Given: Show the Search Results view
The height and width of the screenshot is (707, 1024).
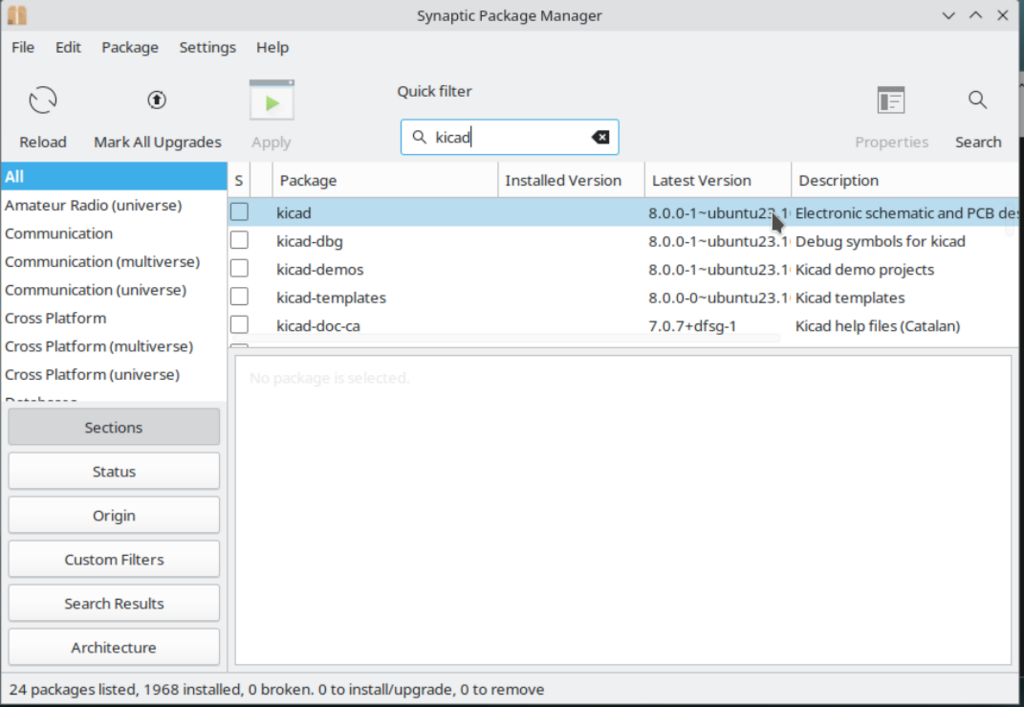Looking at the screenshot, I should tap(114, 604).
